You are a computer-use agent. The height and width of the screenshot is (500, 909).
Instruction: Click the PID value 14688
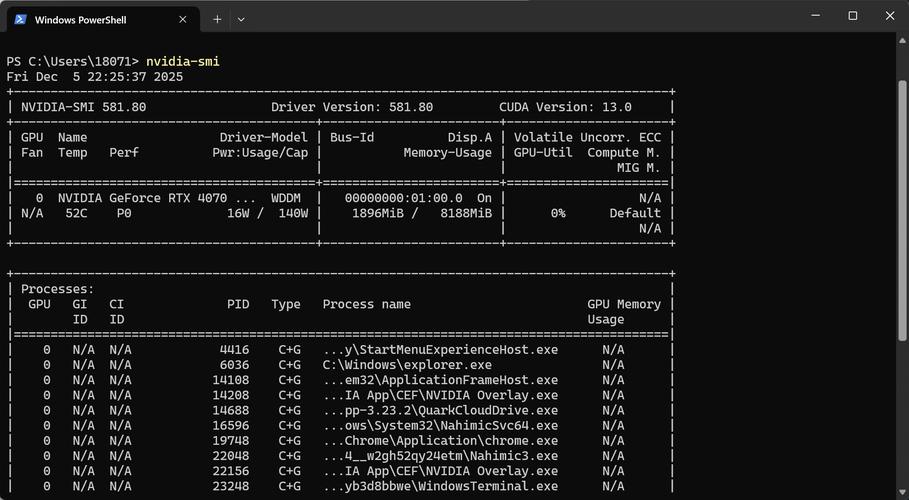231,410
